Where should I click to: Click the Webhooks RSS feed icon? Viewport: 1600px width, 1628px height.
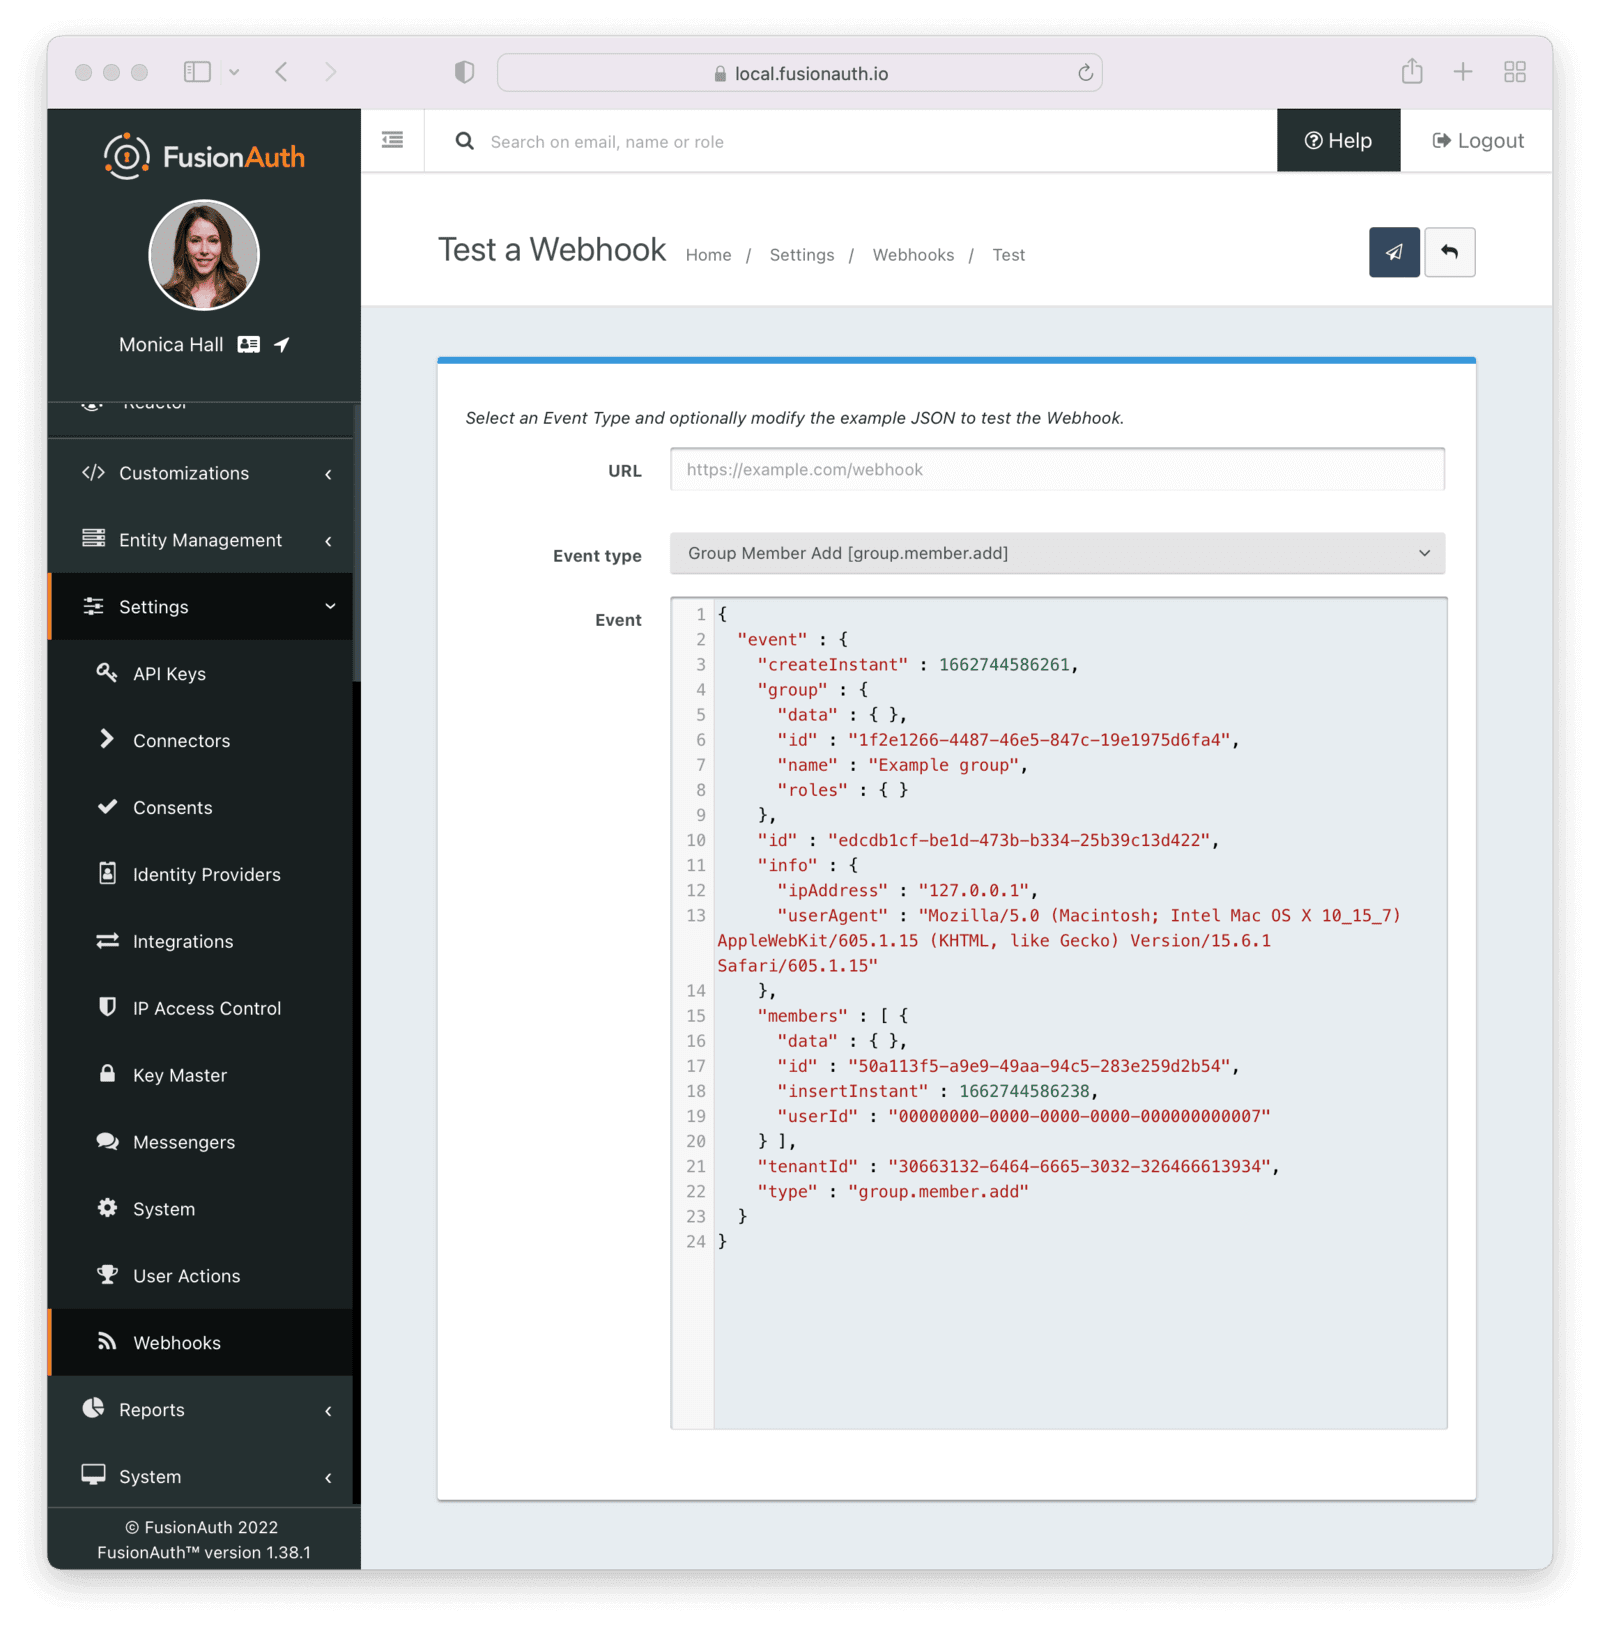coord(107,1342)
